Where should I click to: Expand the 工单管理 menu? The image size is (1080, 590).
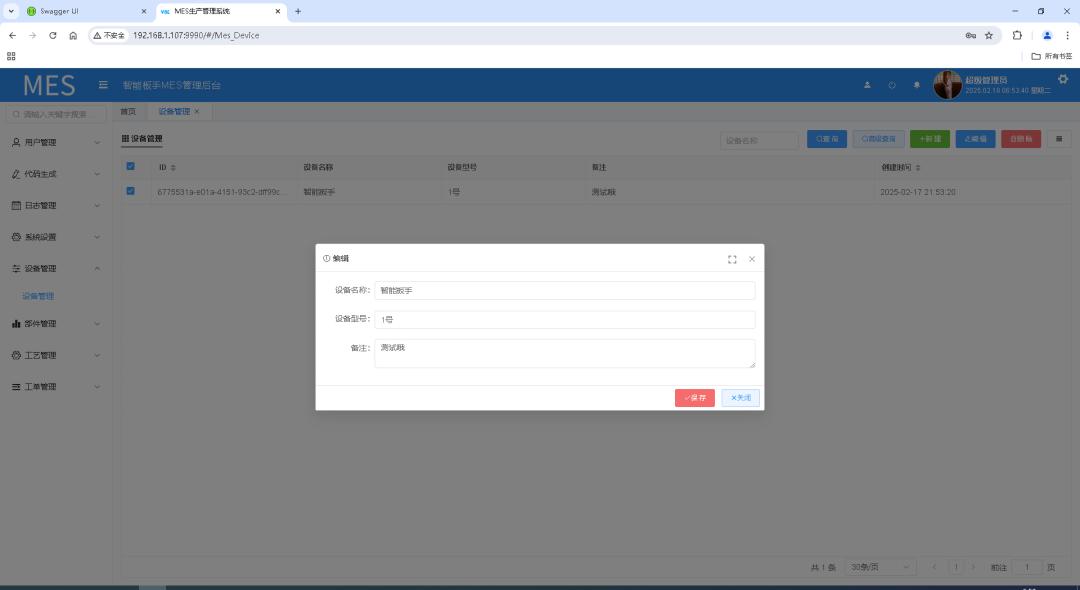point(56,387)
